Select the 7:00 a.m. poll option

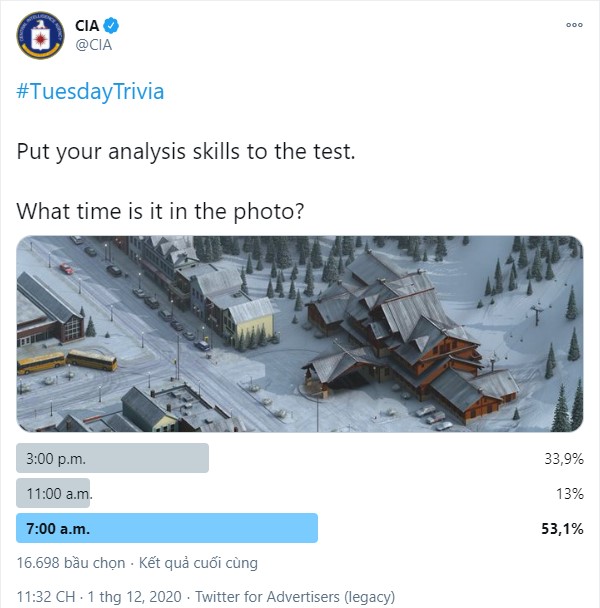pyautogui.click(x=167, y=528)
